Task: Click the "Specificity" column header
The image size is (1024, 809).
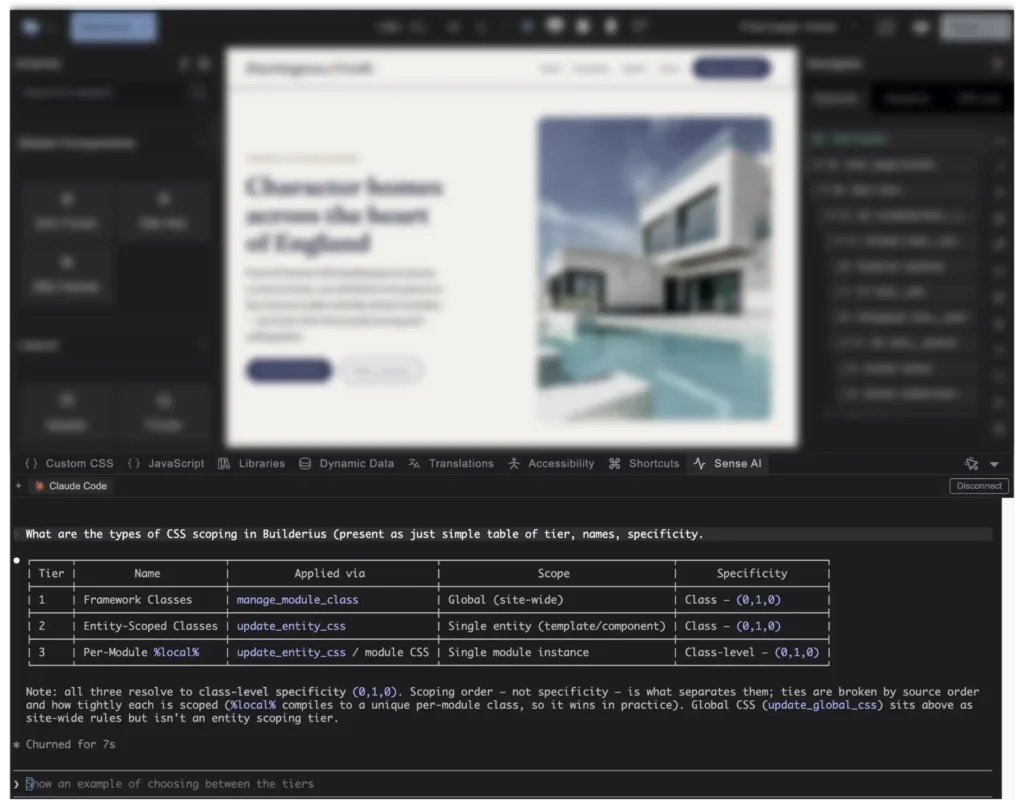Action: [x=752, y=573]
